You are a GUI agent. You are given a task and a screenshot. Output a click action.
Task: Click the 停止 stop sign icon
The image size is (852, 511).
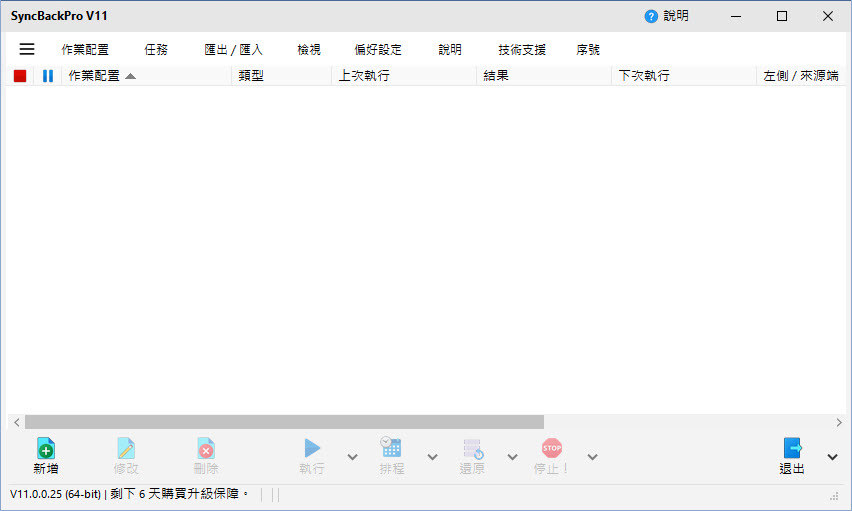tap(551, 448)
